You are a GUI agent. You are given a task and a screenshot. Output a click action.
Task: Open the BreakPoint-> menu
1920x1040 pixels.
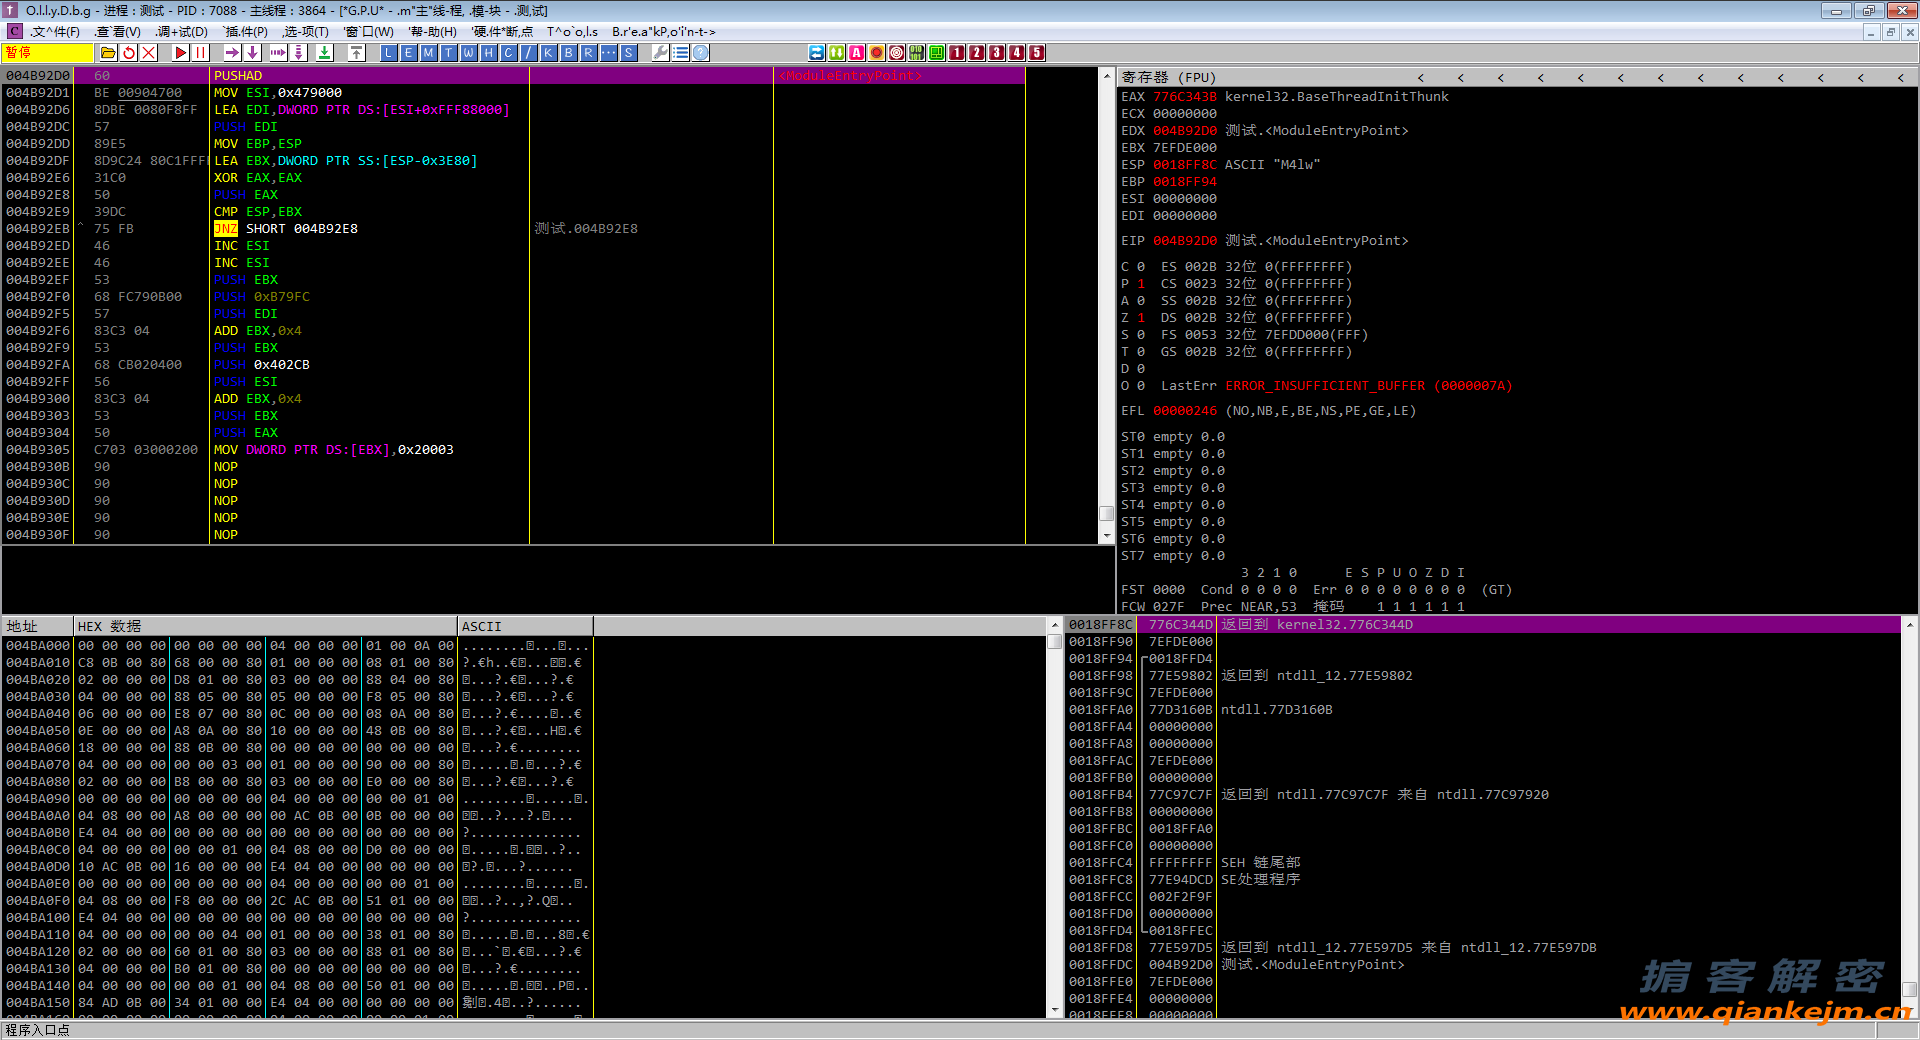pos(664,32)
